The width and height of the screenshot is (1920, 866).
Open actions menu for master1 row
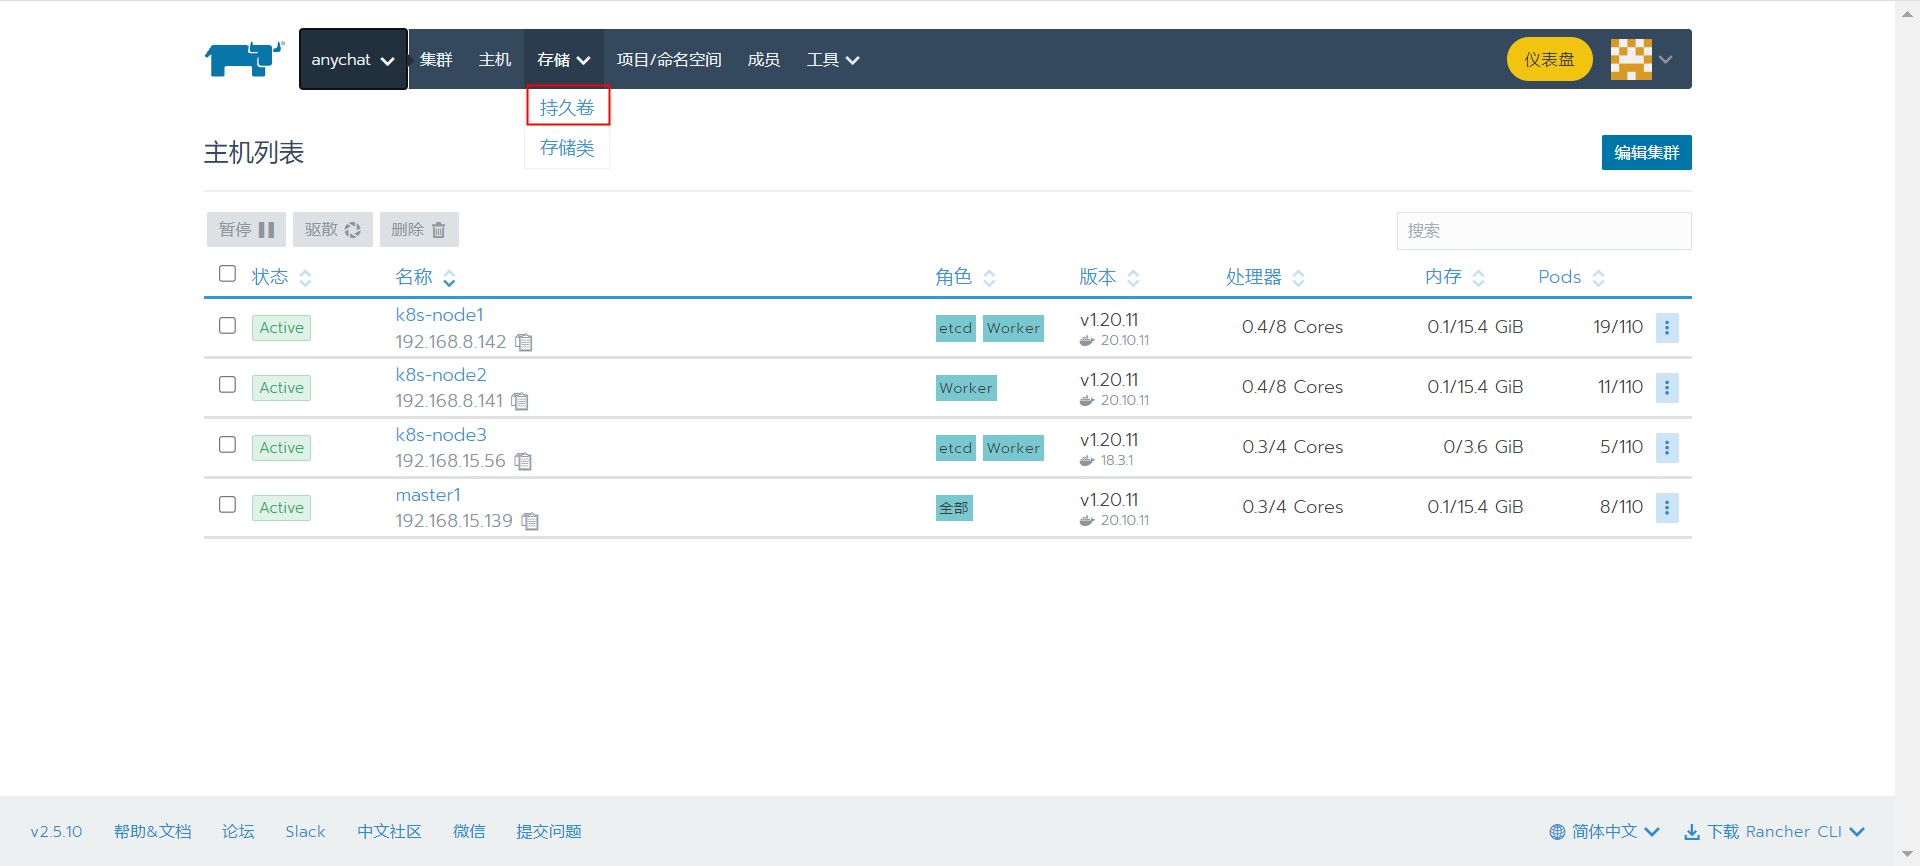[x=1667, y=508]
